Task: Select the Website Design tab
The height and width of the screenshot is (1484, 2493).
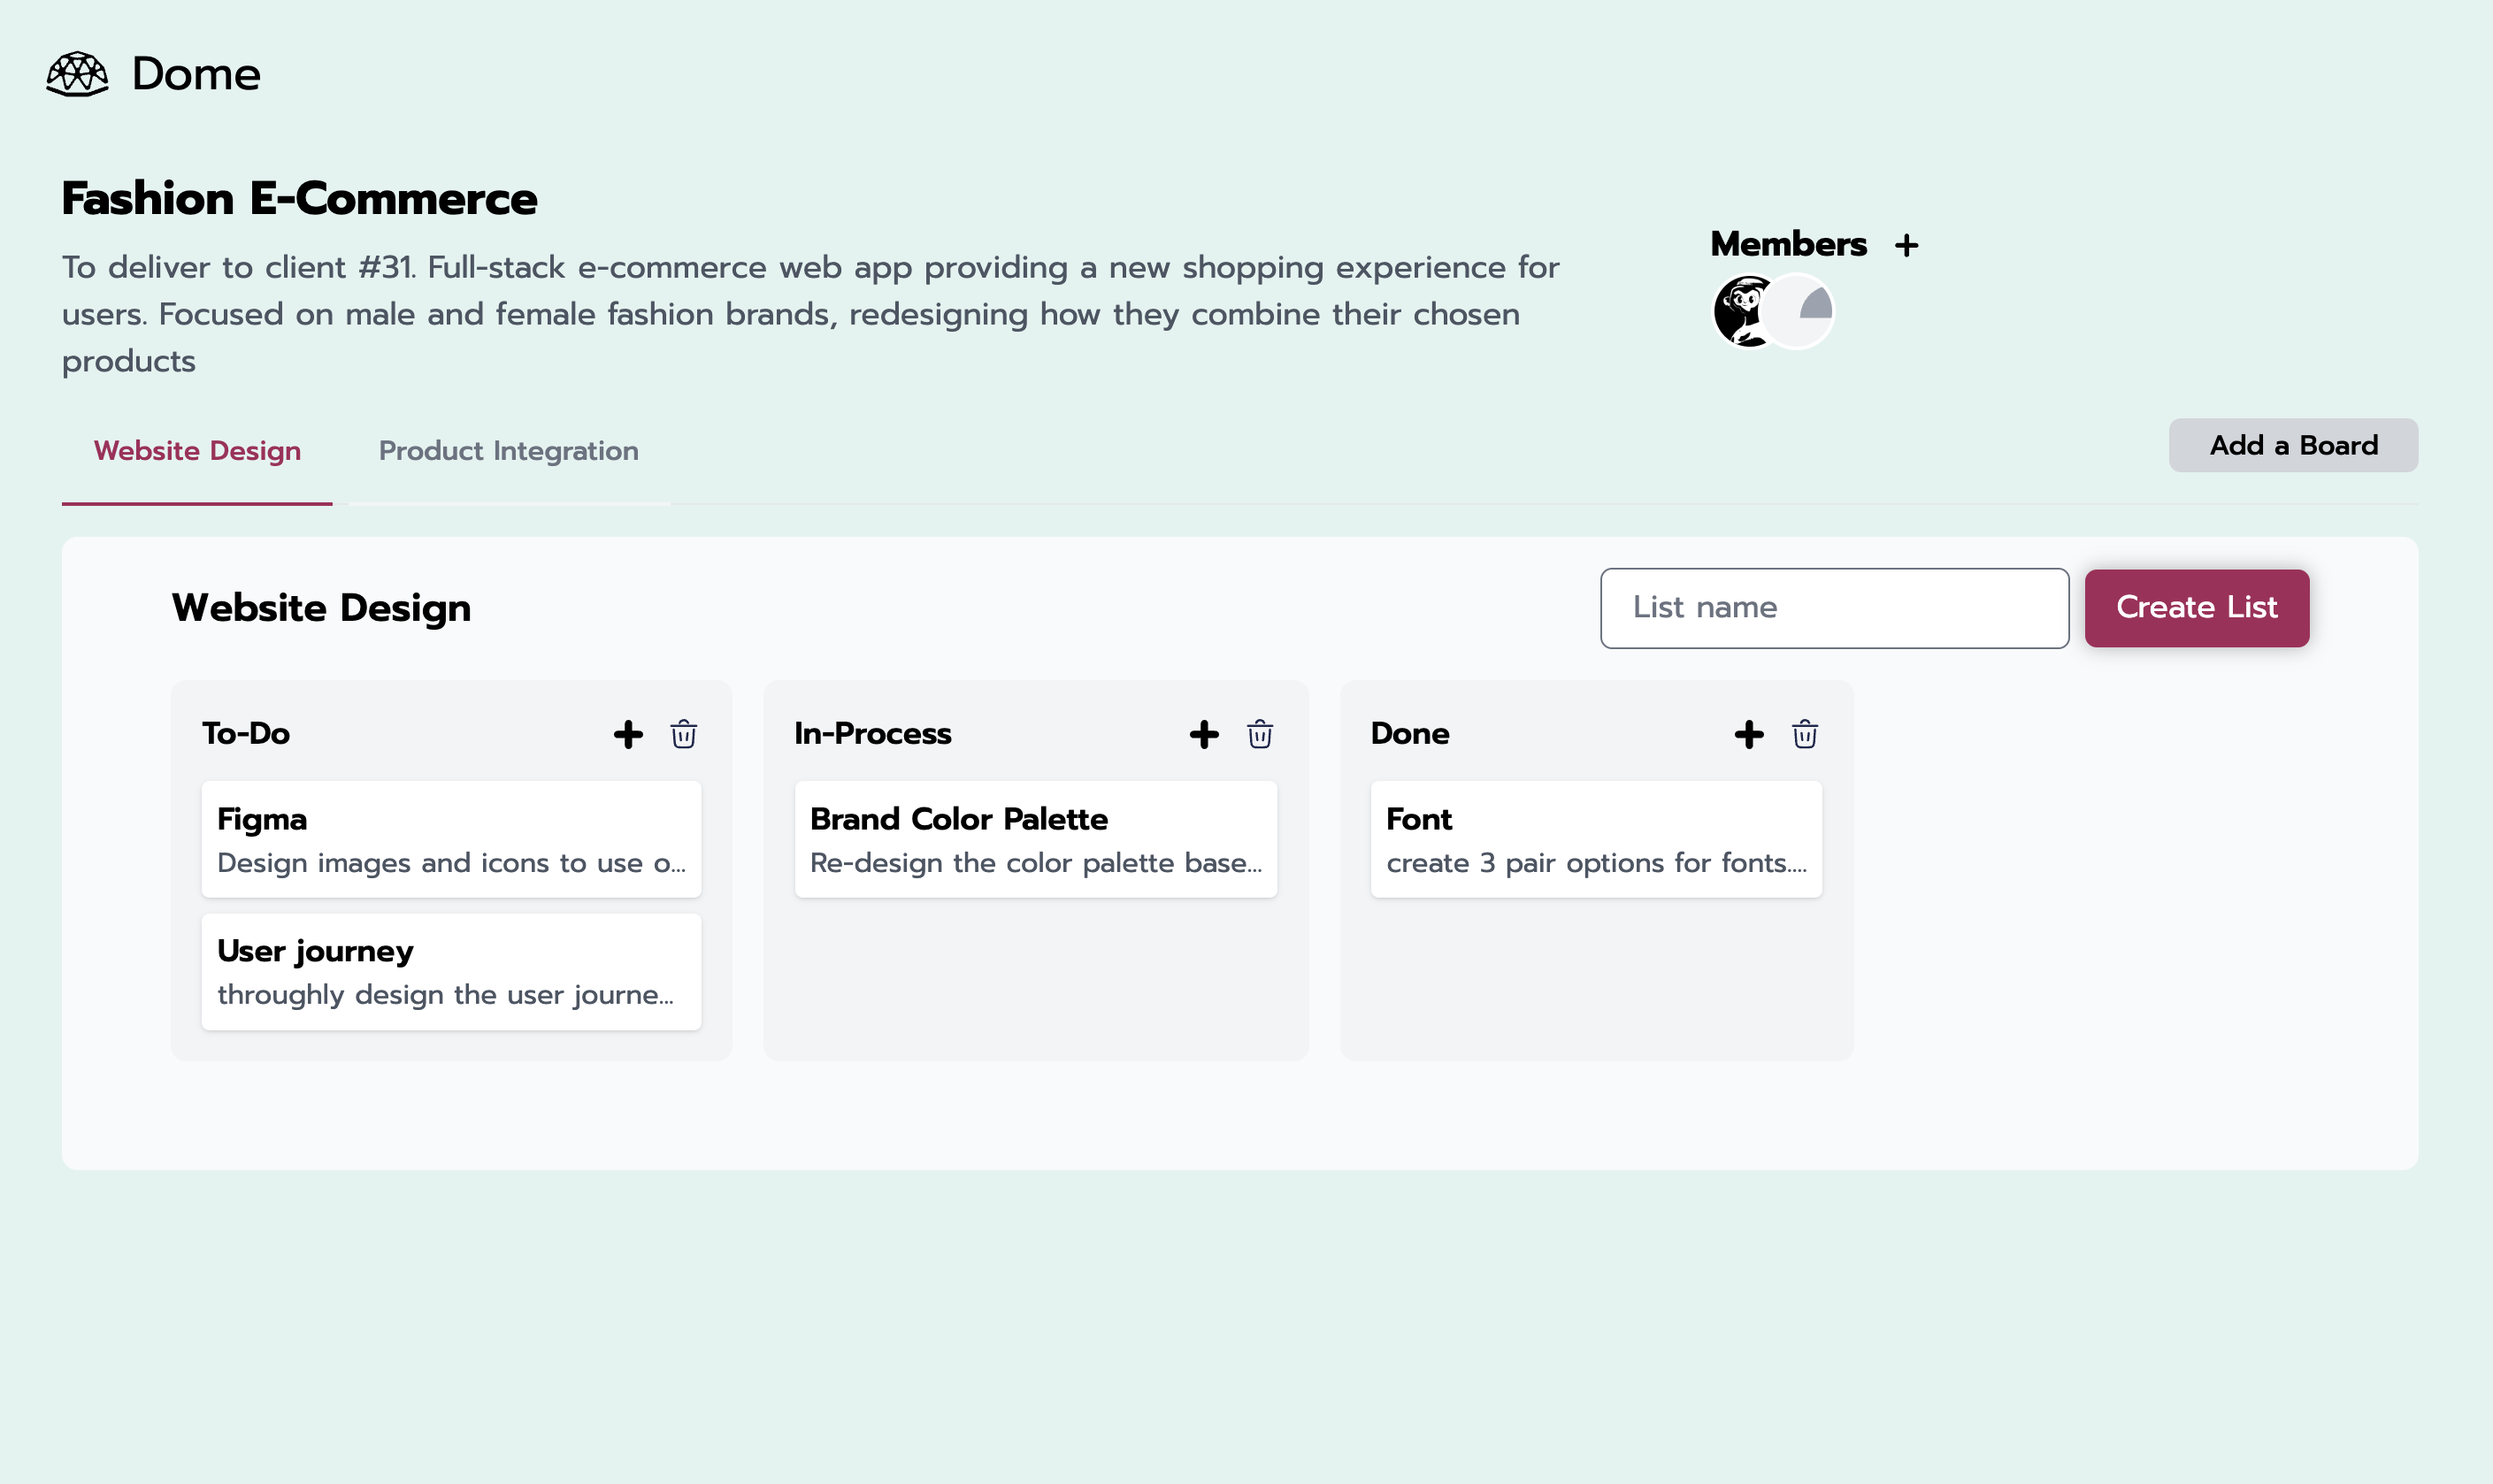Action: click(197, 451)
